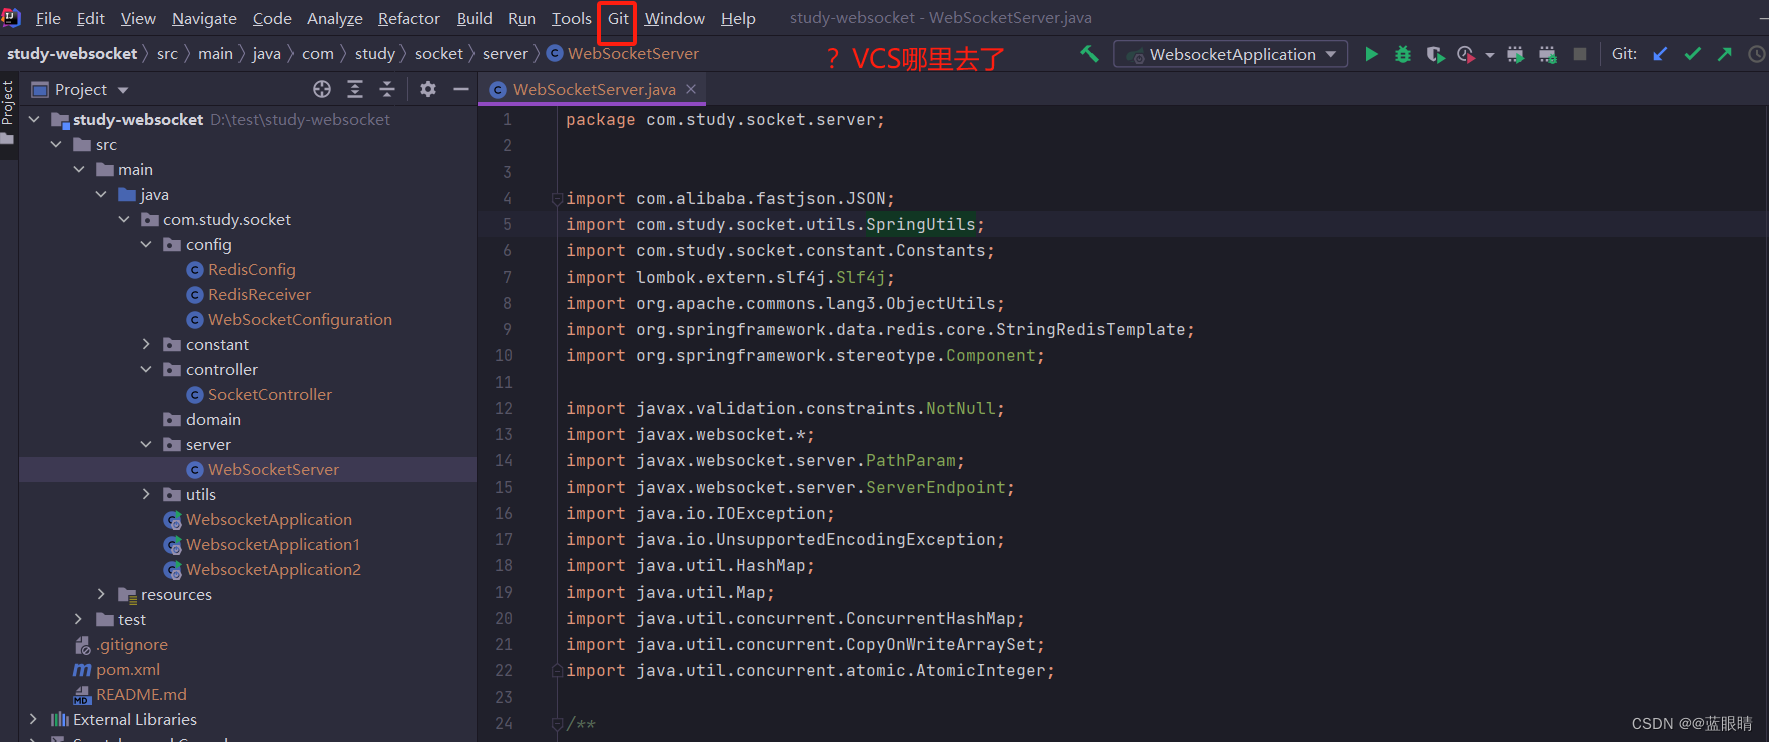Viewport: 1769px width, 742px height.
Task: Click the Expand All icon in Project panel
Action: (354, 89)
